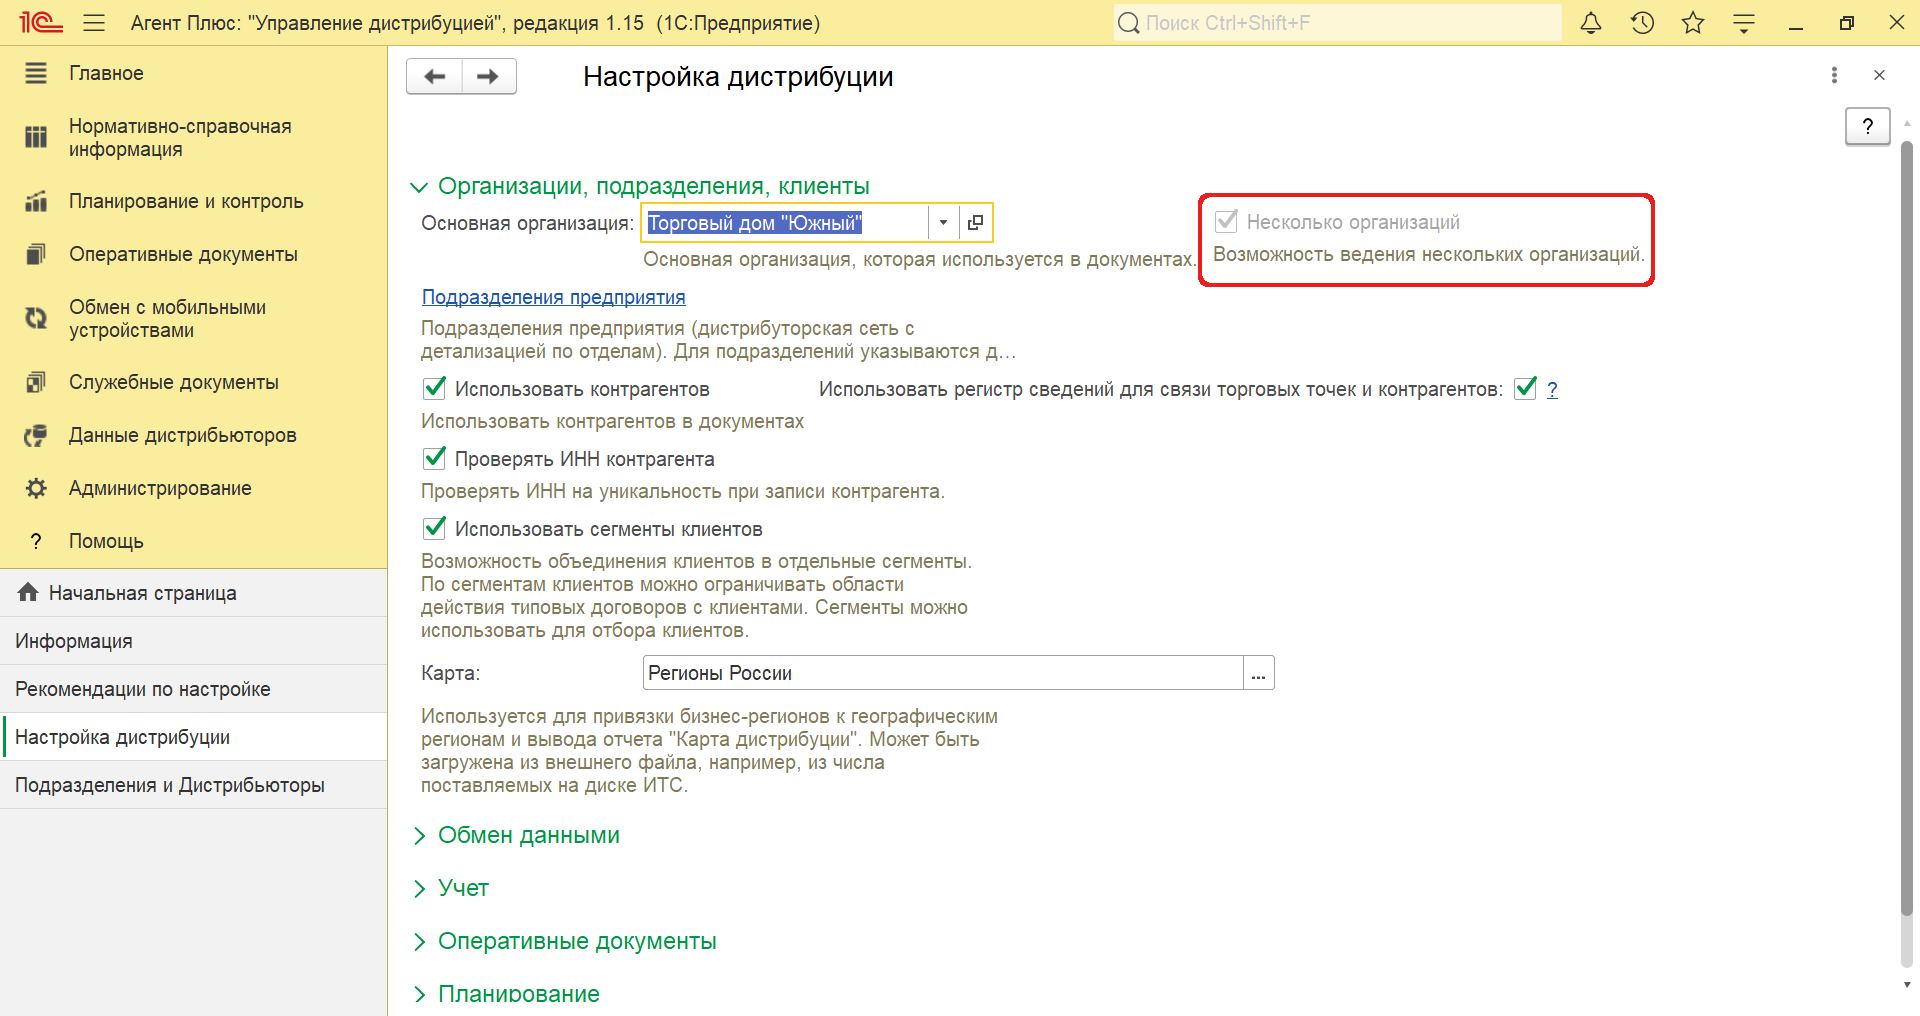Switch to Начальная страница tab

(193, 593)
